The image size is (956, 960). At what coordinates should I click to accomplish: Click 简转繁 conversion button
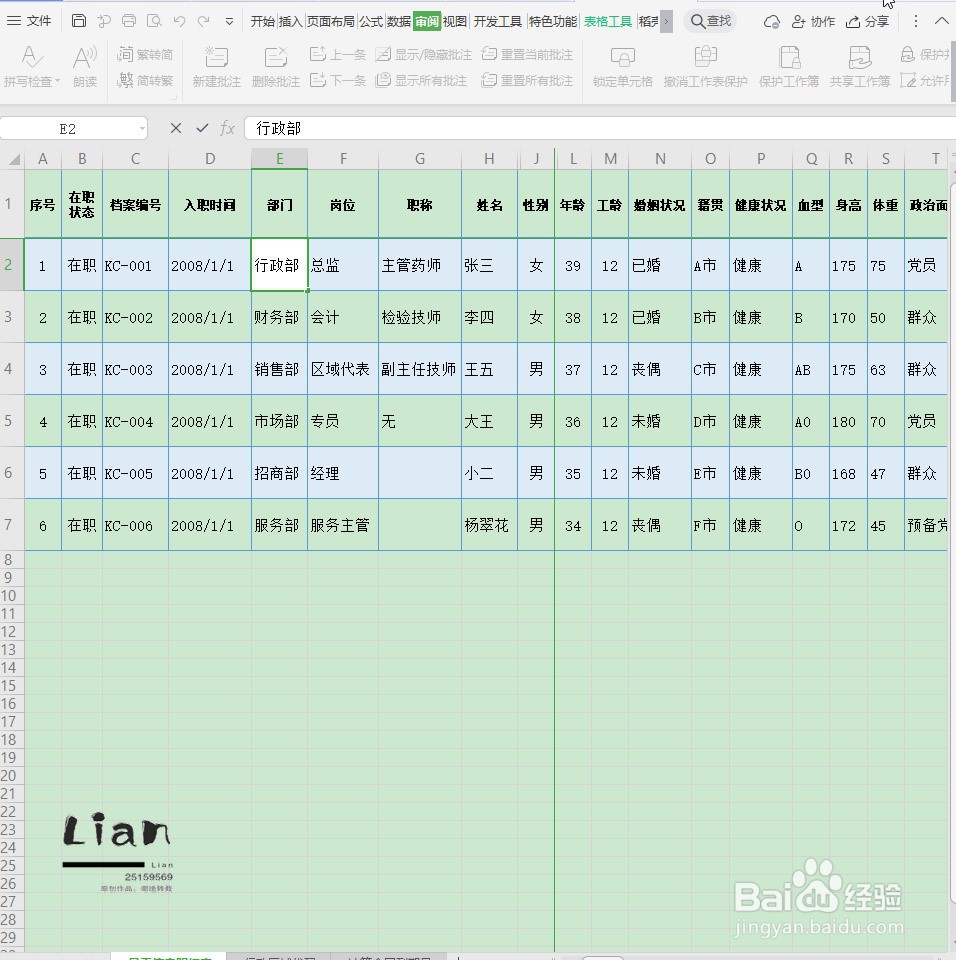click(145, 80)
